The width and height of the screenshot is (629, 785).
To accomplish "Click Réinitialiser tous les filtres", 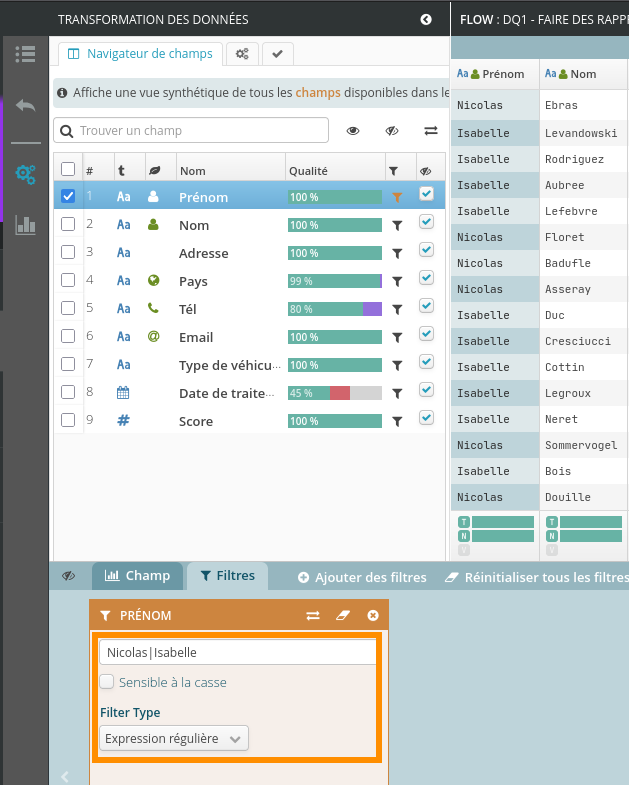I will (x=536, y=577).
